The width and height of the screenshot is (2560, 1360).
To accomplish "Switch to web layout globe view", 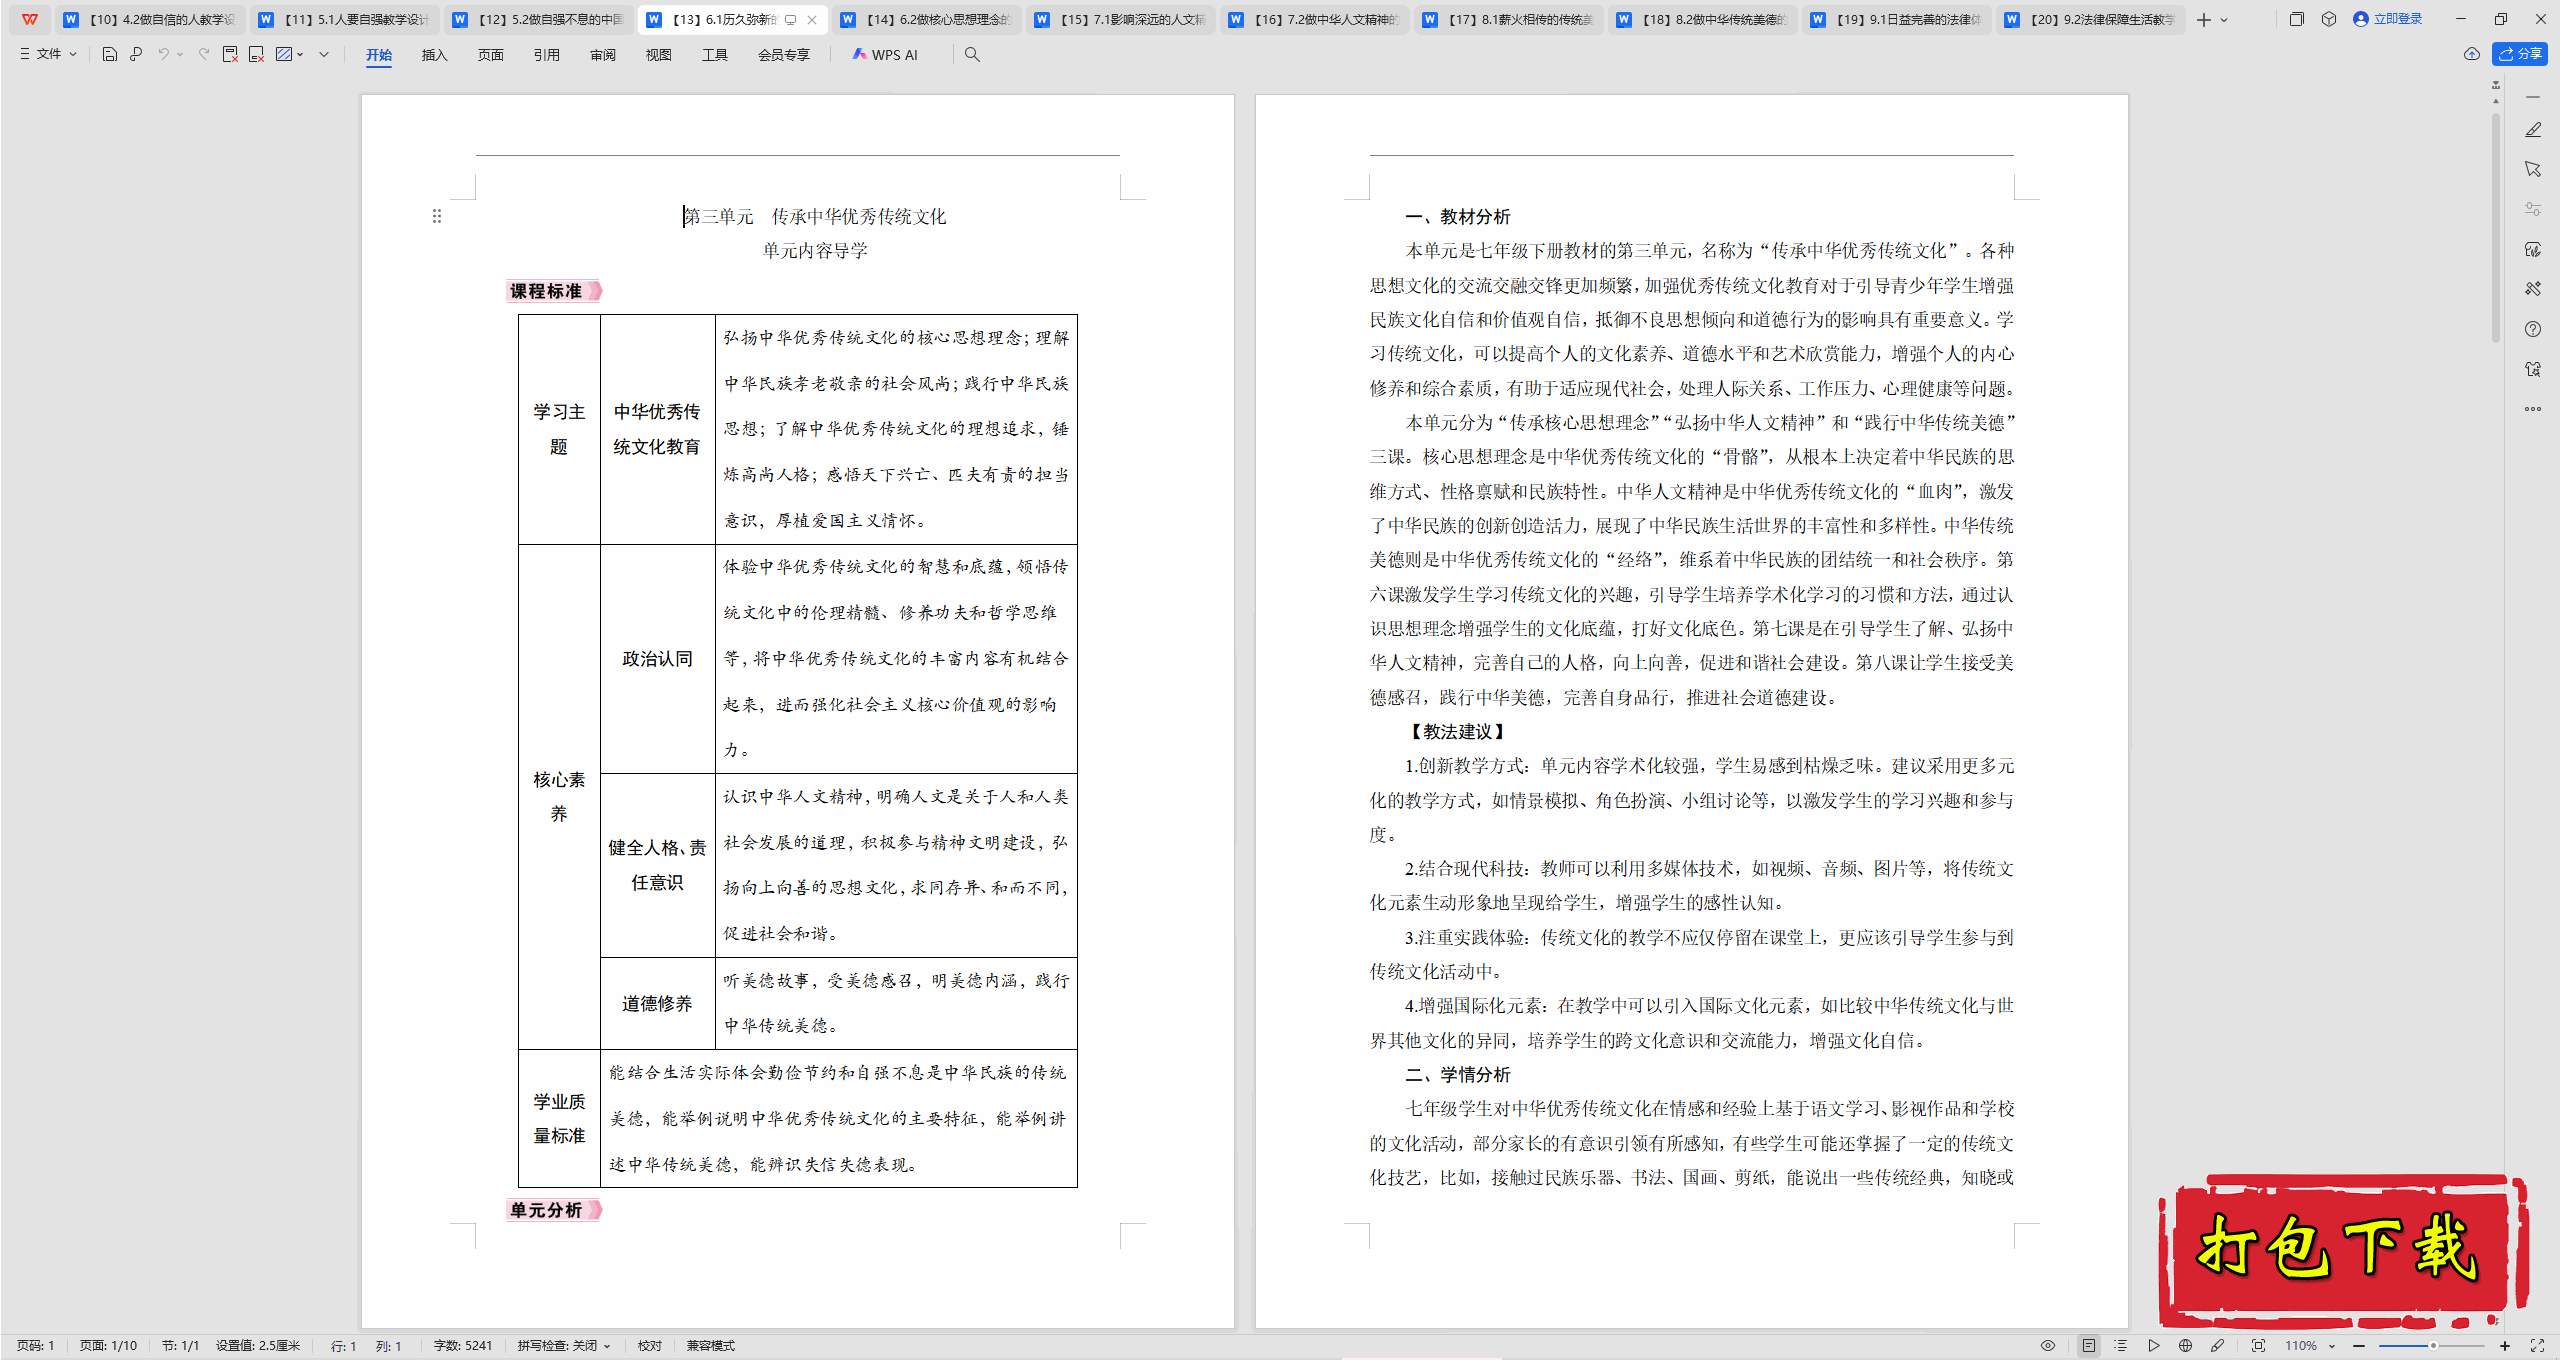I will [x=2185, y=1346].
